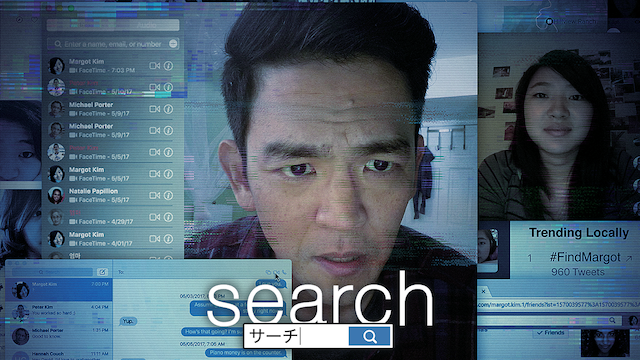Image resolution: width=640 pixels, height=360 pixels.
Task: Clear the FaceTime name entry field
Action: click(x=173, y=44)
